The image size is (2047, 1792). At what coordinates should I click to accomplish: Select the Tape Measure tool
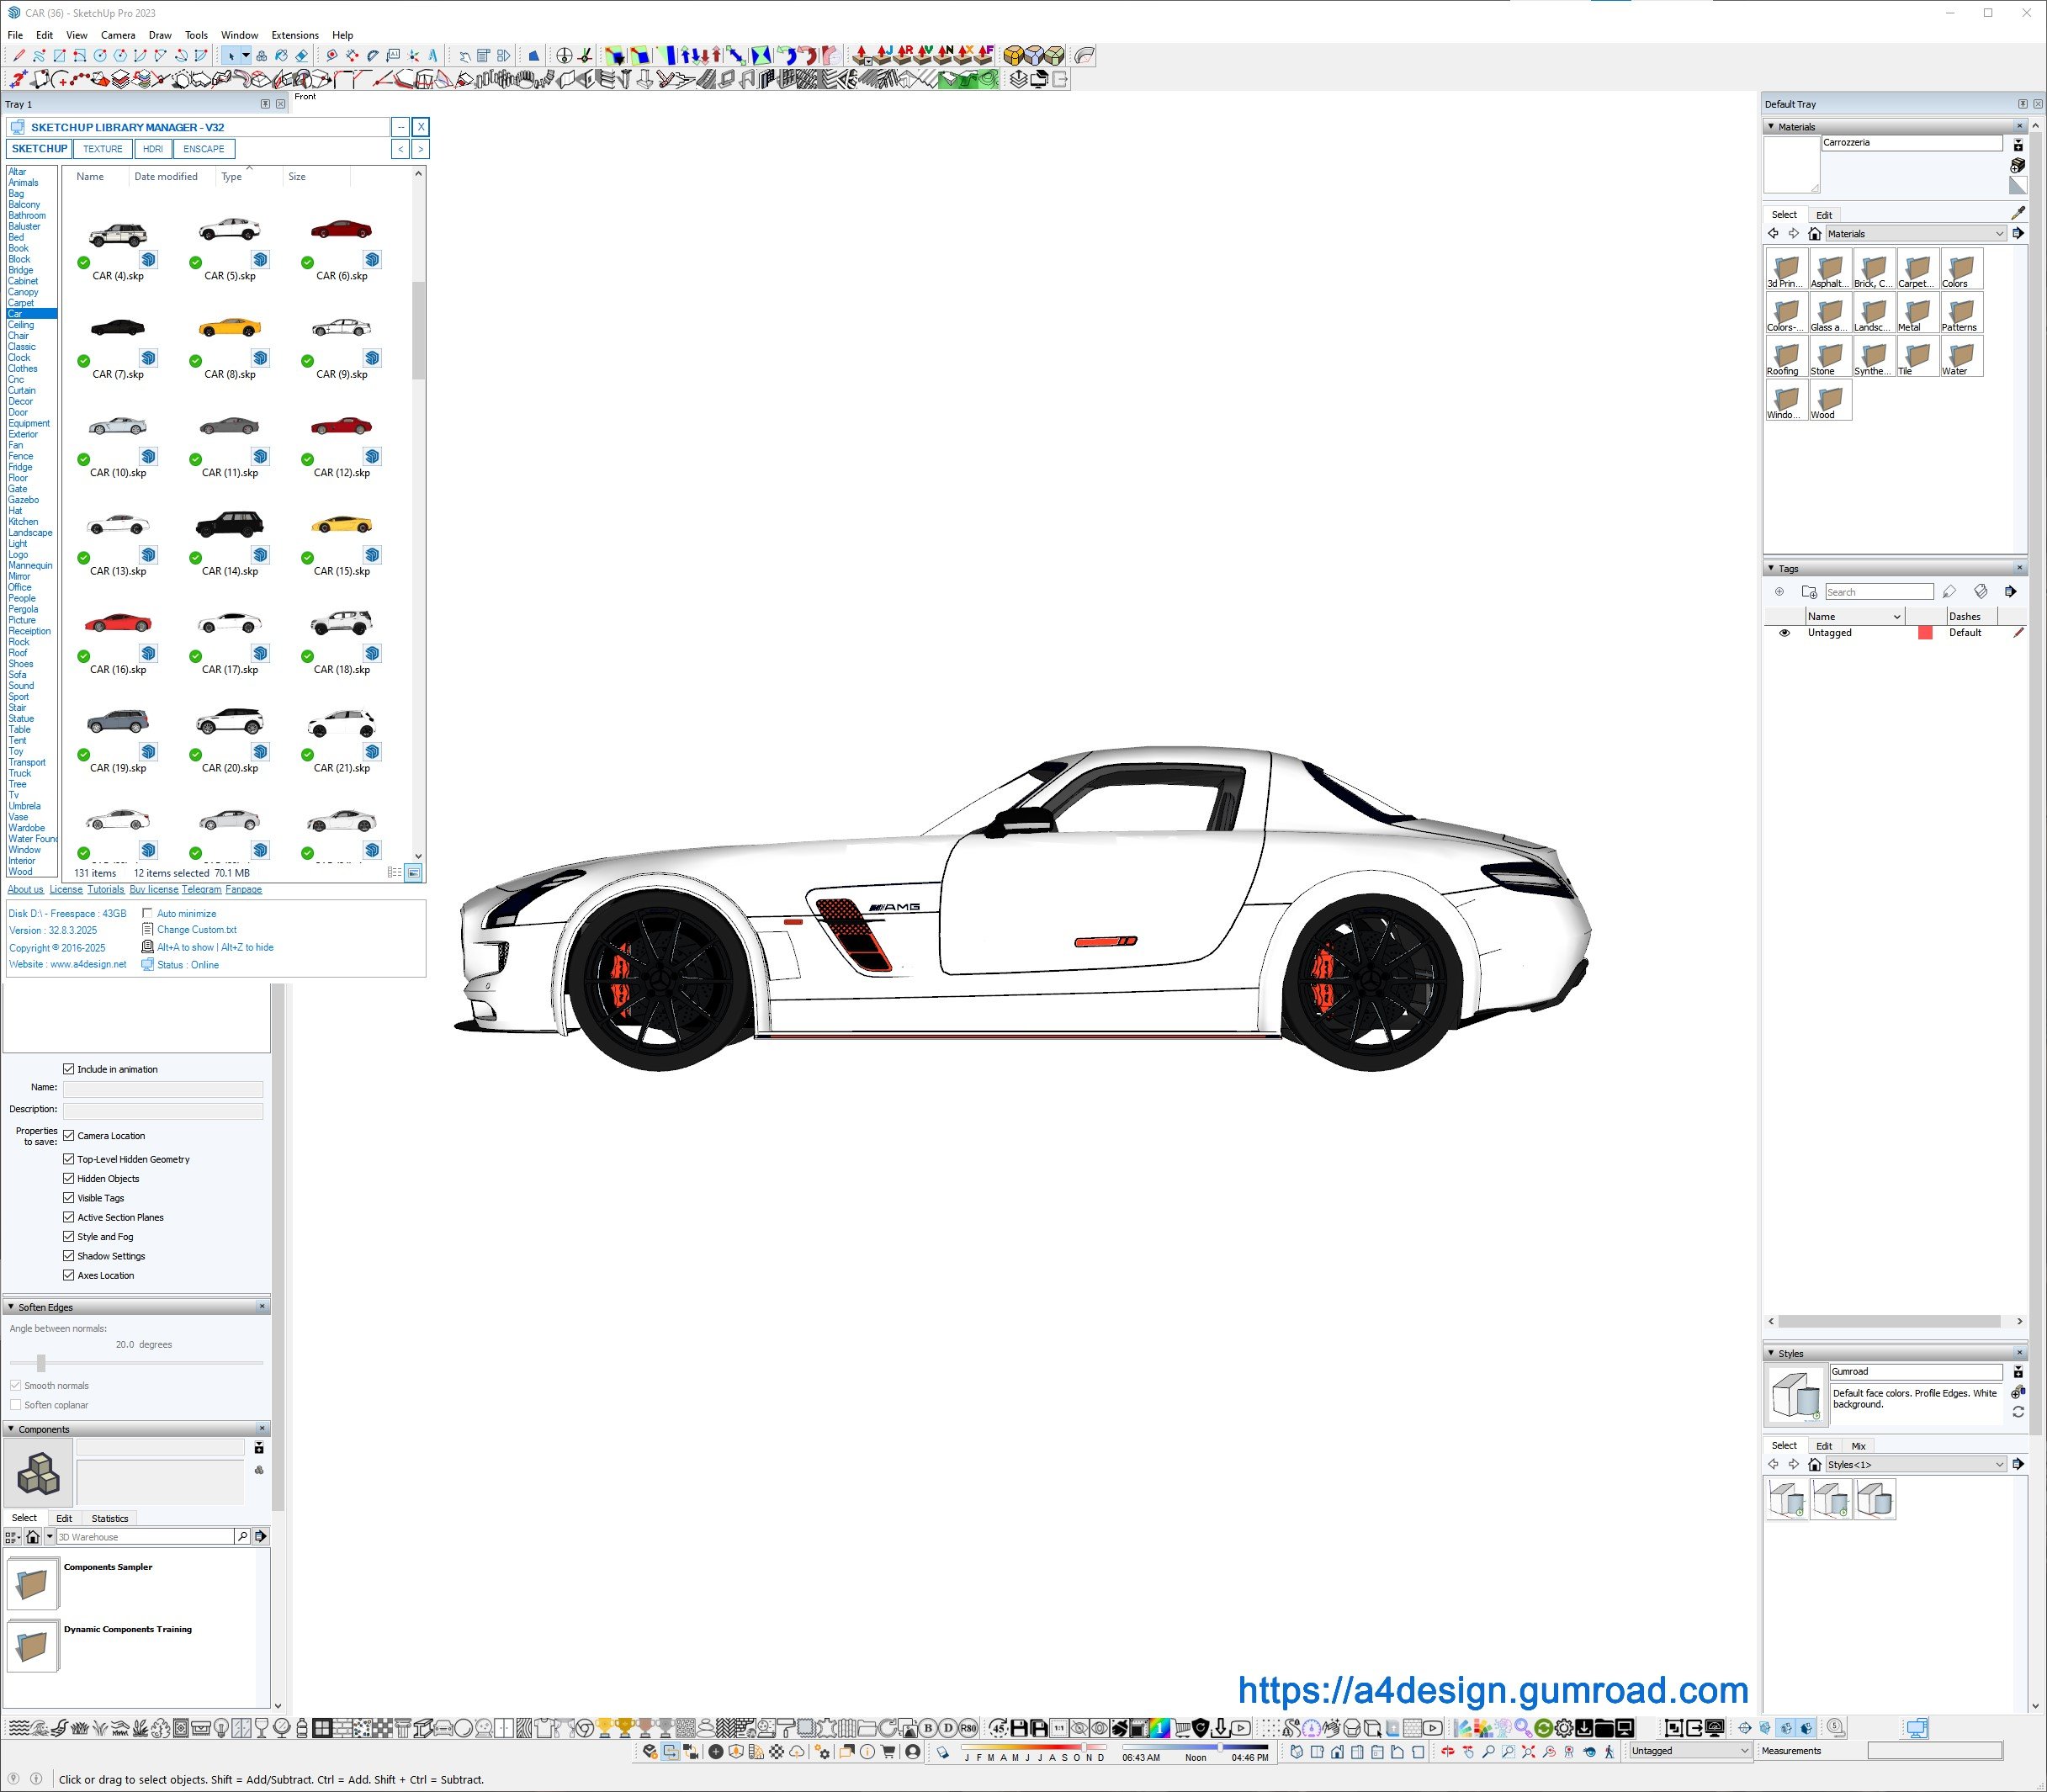(x=332, y=56)
